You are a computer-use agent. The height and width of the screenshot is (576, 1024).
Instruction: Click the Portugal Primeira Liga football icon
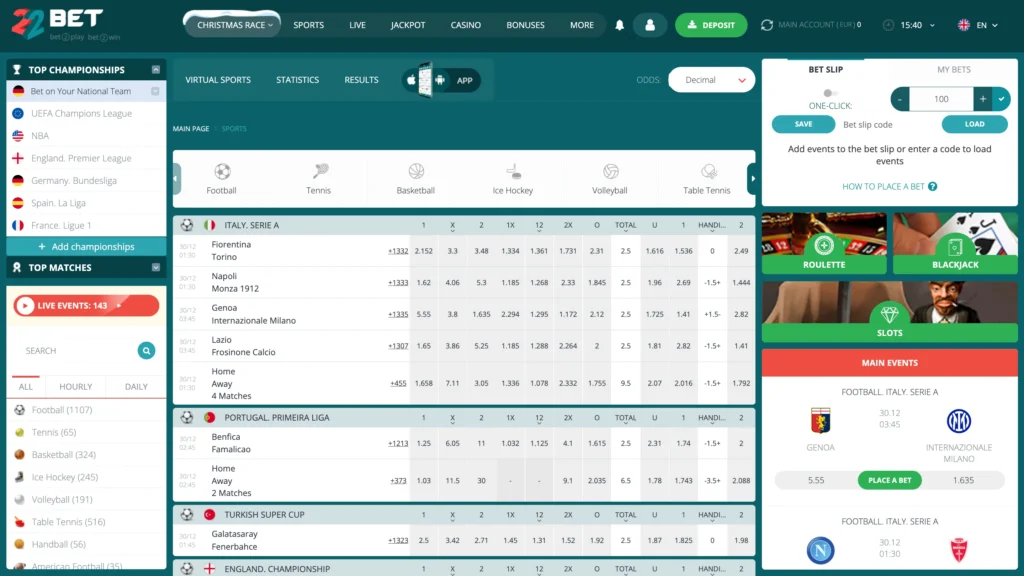click(x=187, y=417)
